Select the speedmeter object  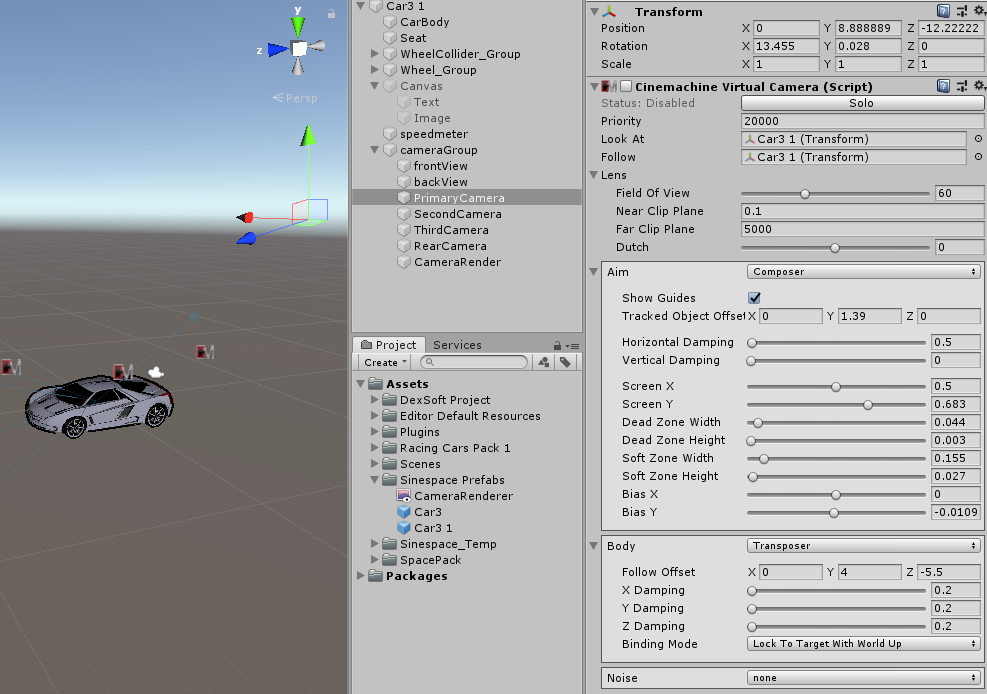point(434,134)
